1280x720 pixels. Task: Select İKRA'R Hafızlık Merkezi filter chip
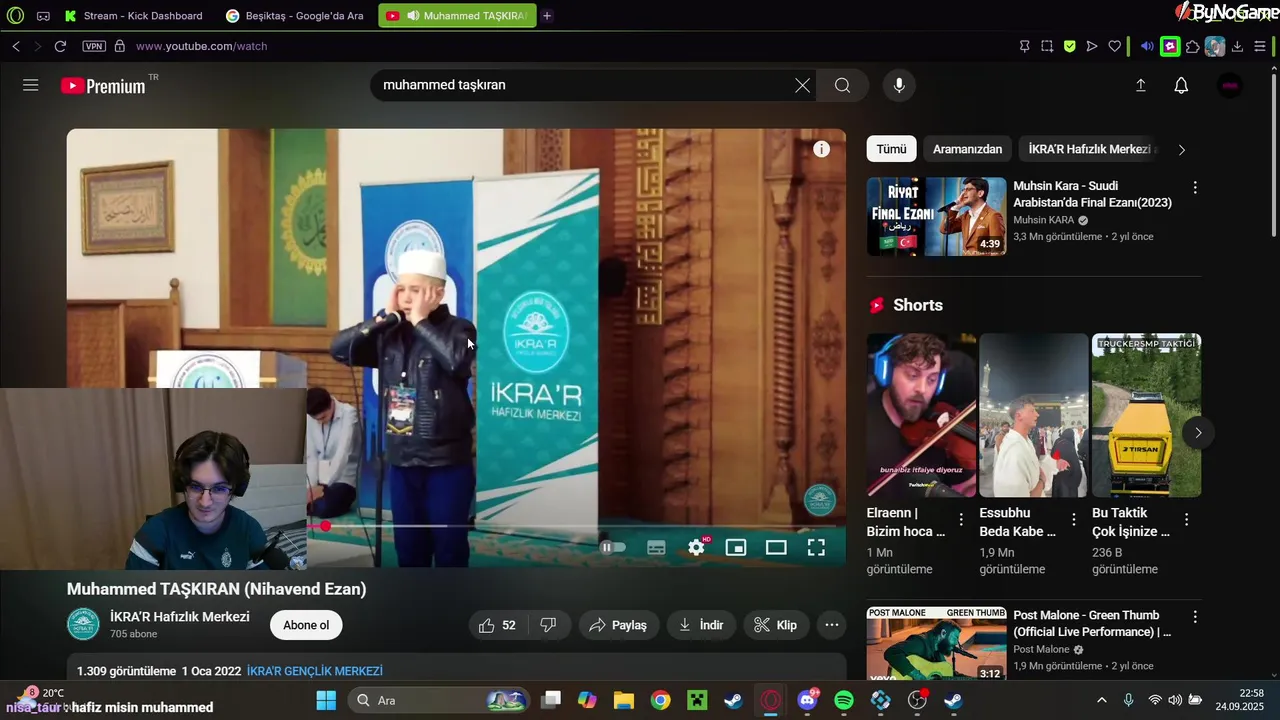[1090, 149]
